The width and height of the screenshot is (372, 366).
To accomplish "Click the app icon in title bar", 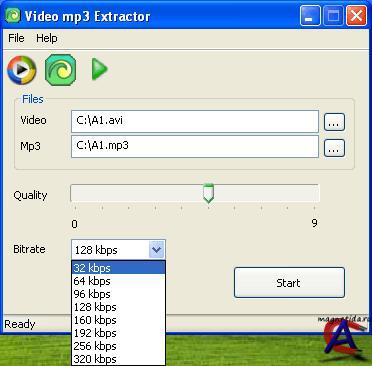I will 13,16.
